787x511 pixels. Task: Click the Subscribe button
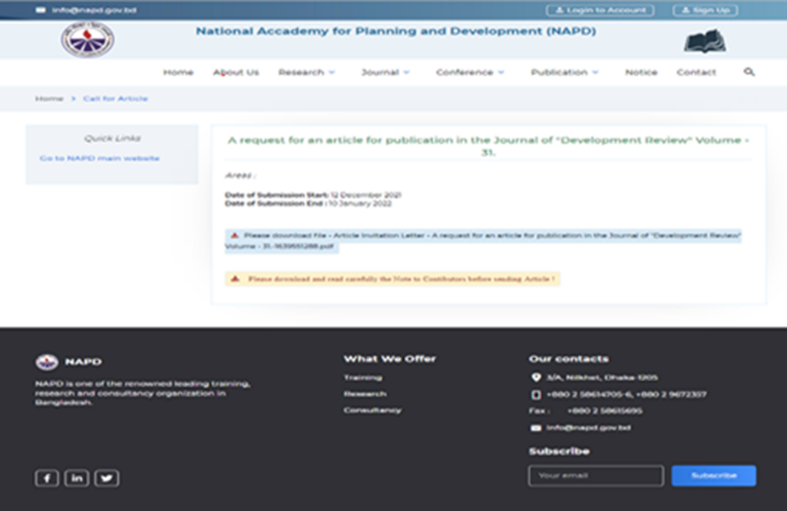[714, 475]
